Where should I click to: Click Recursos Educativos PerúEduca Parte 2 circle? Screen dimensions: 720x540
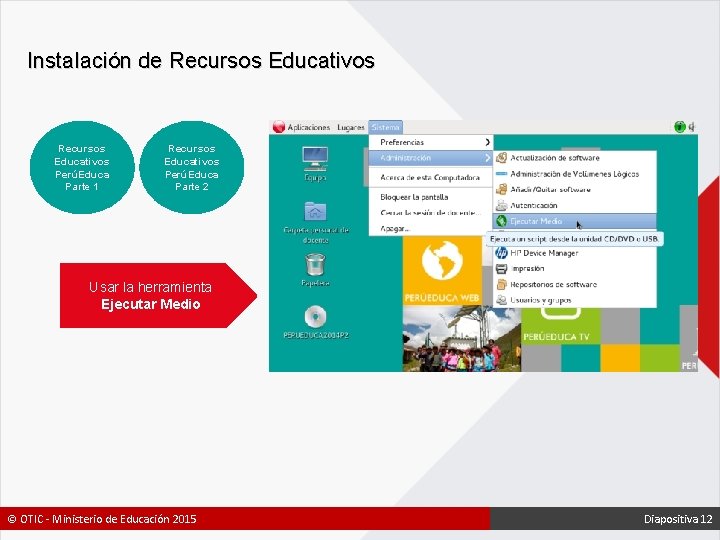pos(191,168)
